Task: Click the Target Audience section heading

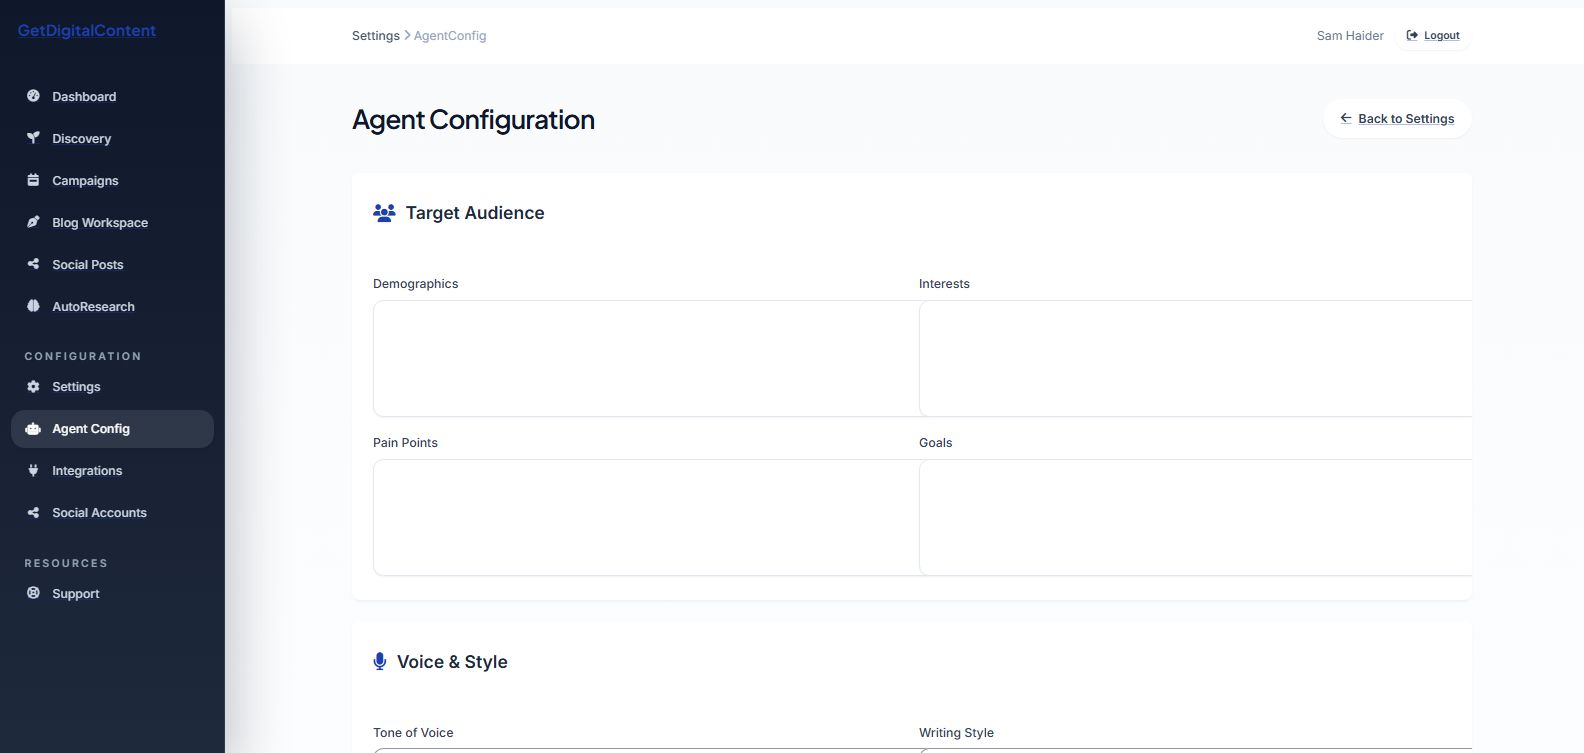Action: point(475,213)
